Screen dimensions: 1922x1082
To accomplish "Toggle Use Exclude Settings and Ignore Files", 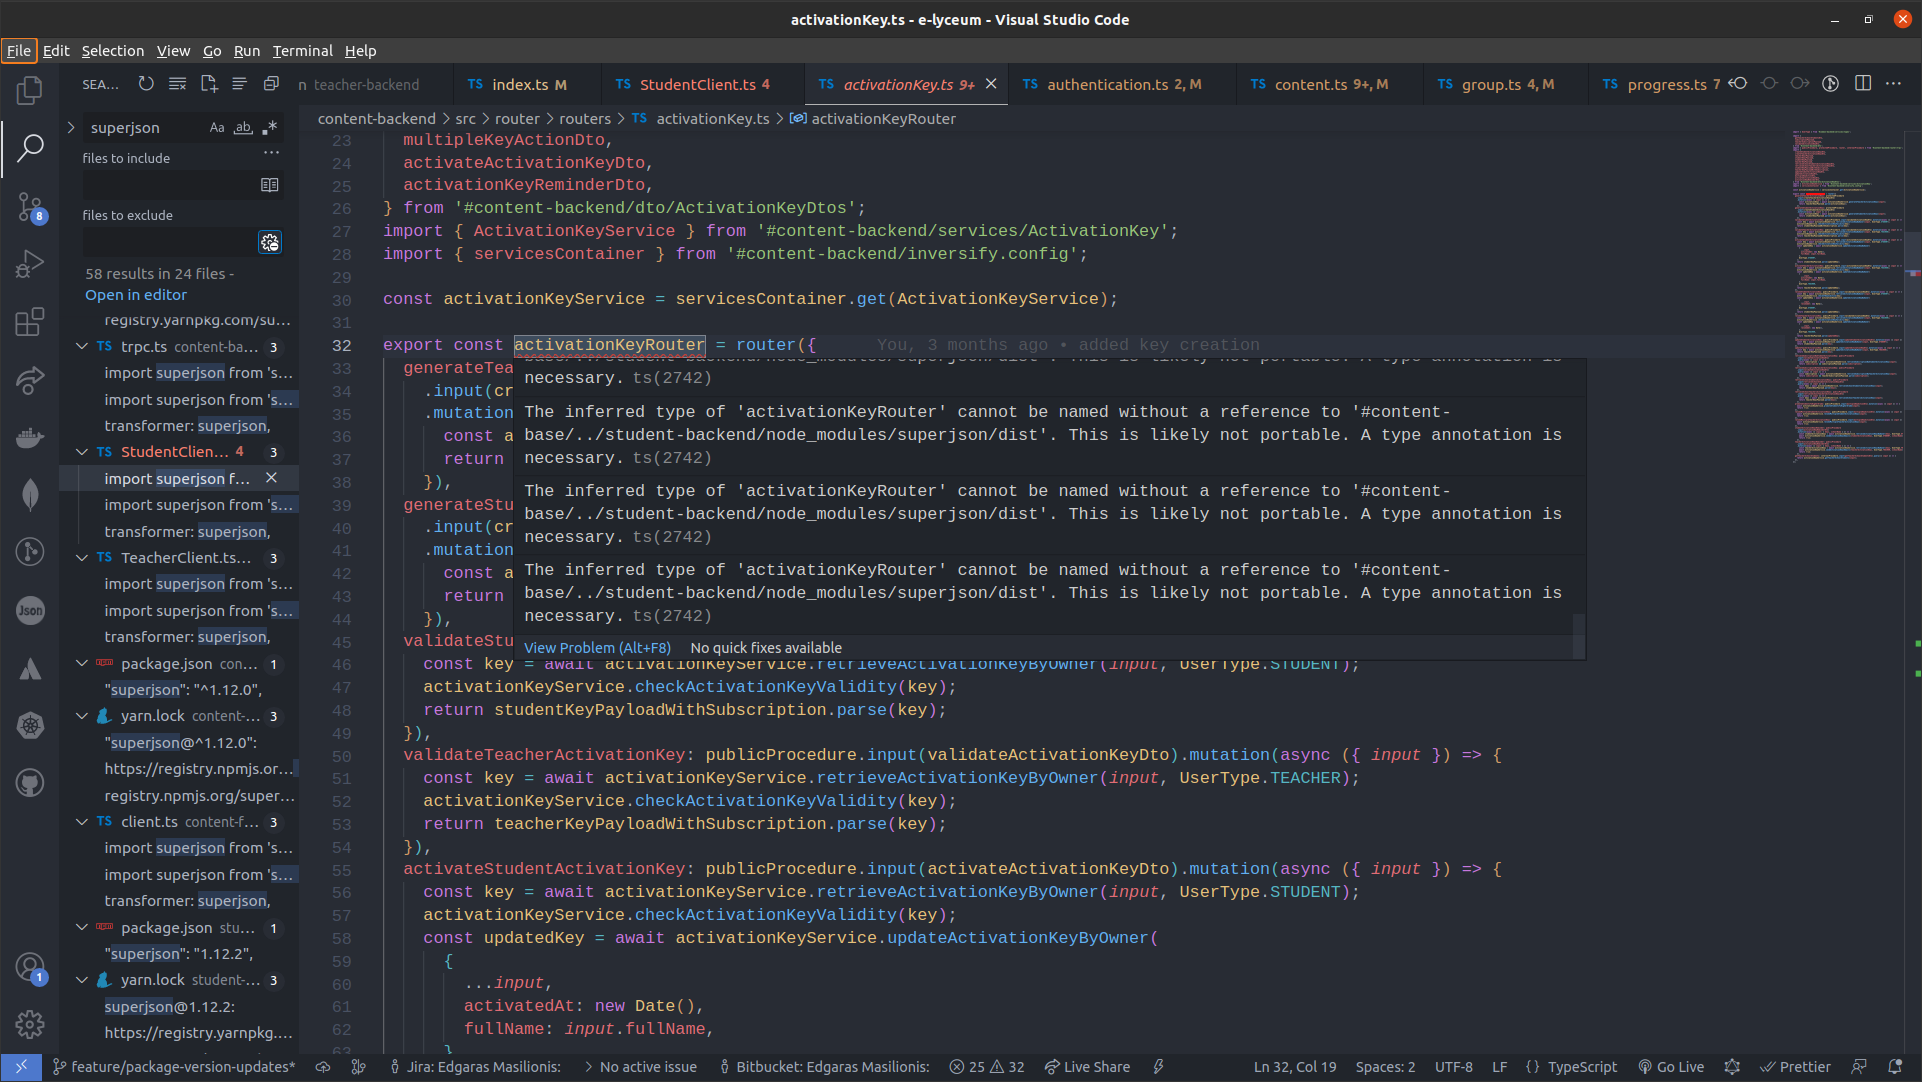I will (x=269, y=243).
